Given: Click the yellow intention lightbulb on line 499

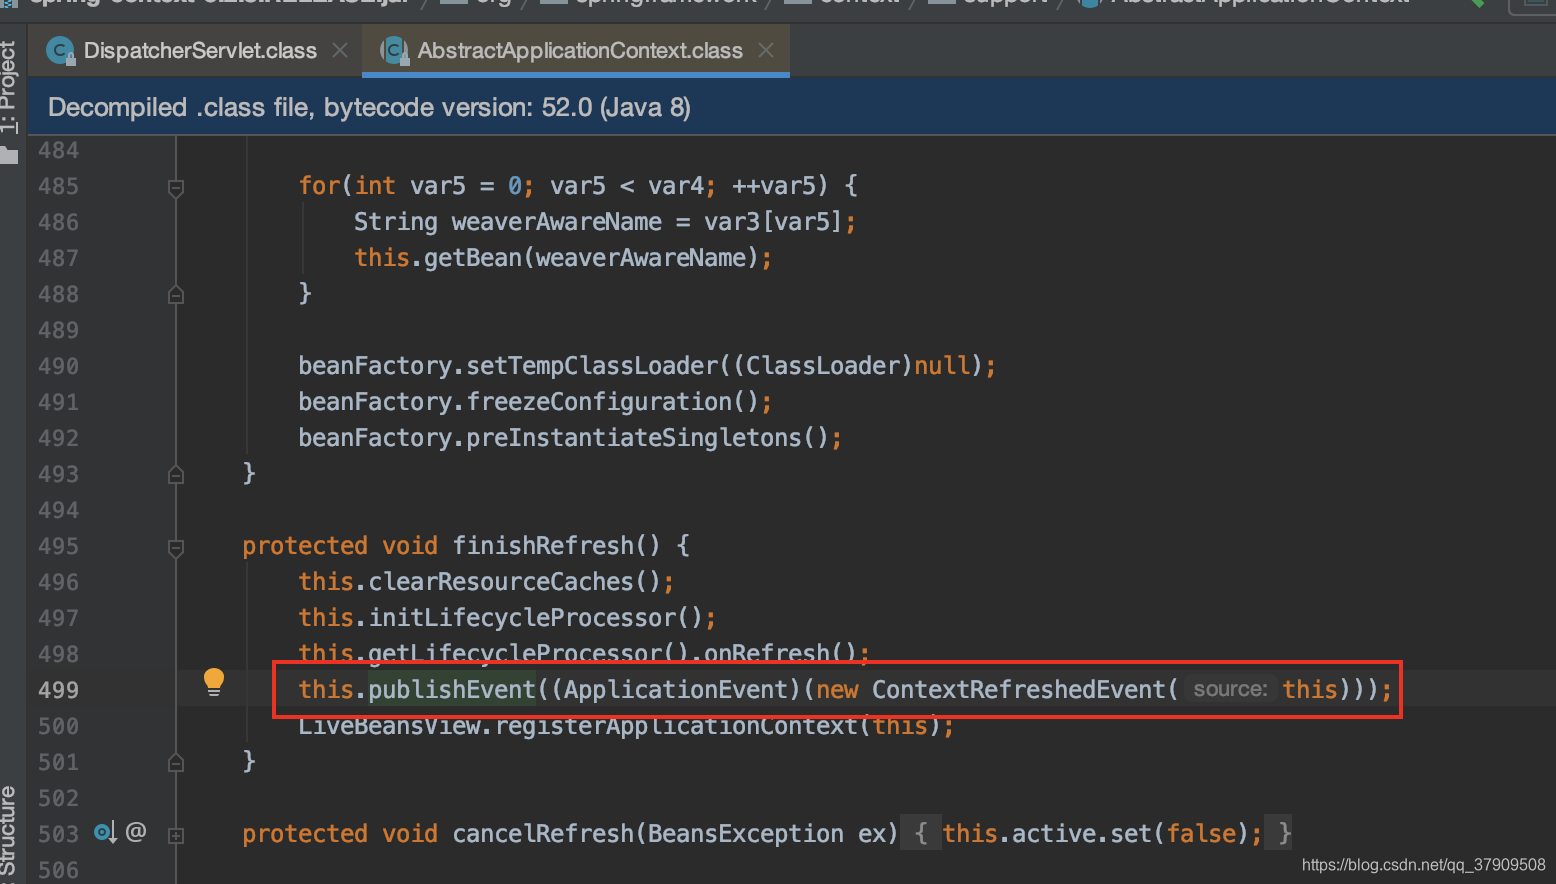Looking at the screenshot, I should (x=214, y=682).
